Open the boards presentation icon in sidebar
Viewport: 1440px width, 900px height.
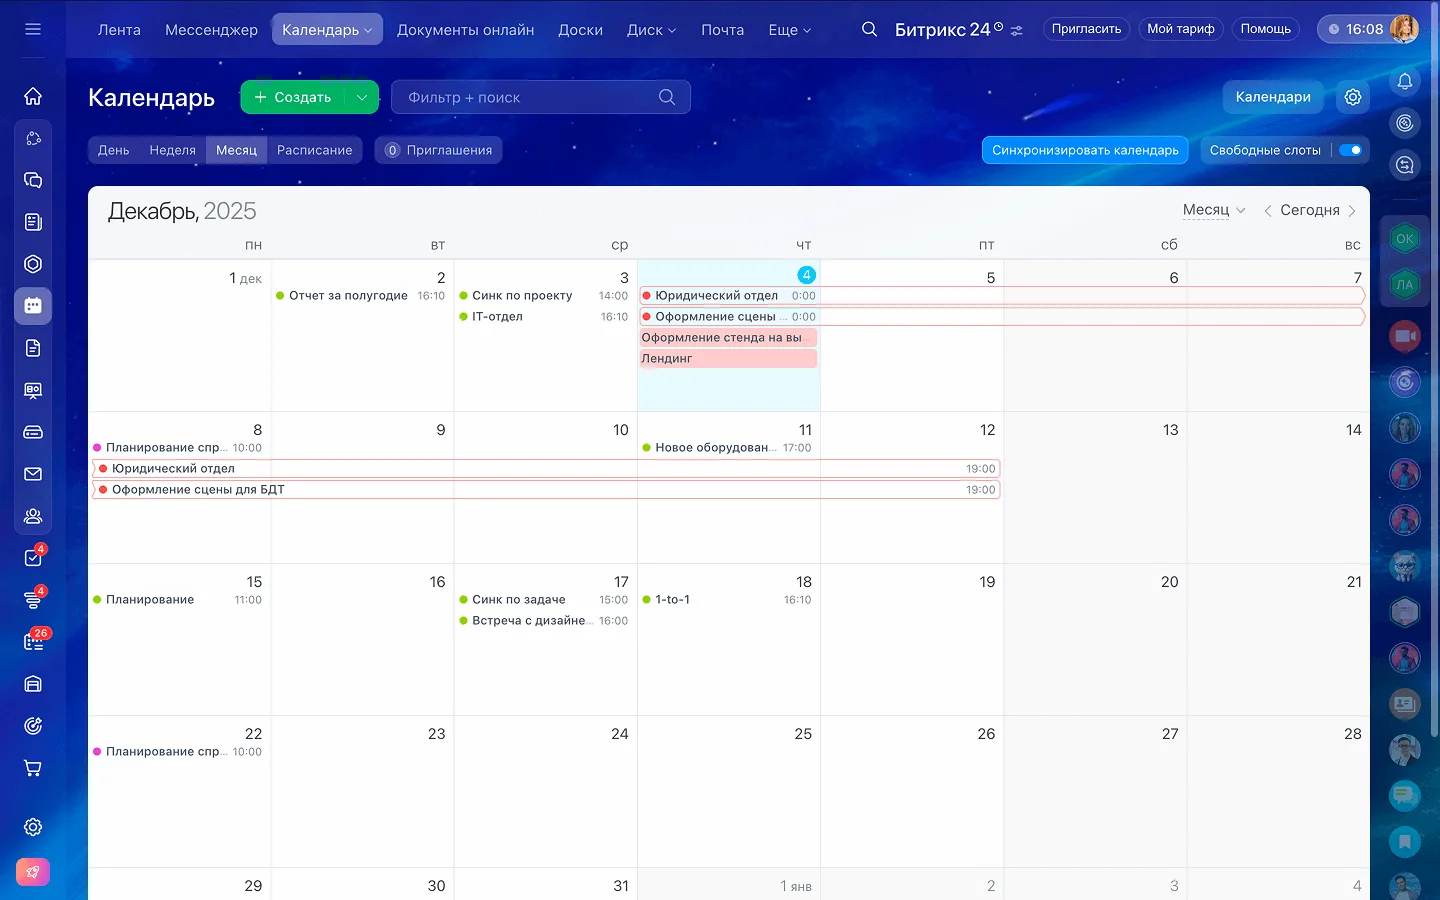33,390
